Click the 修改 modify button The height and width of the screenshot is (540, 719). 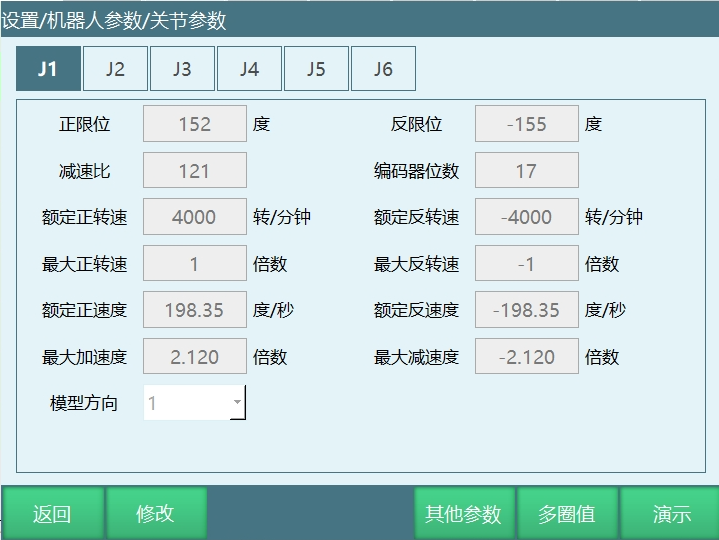(156, 514)
